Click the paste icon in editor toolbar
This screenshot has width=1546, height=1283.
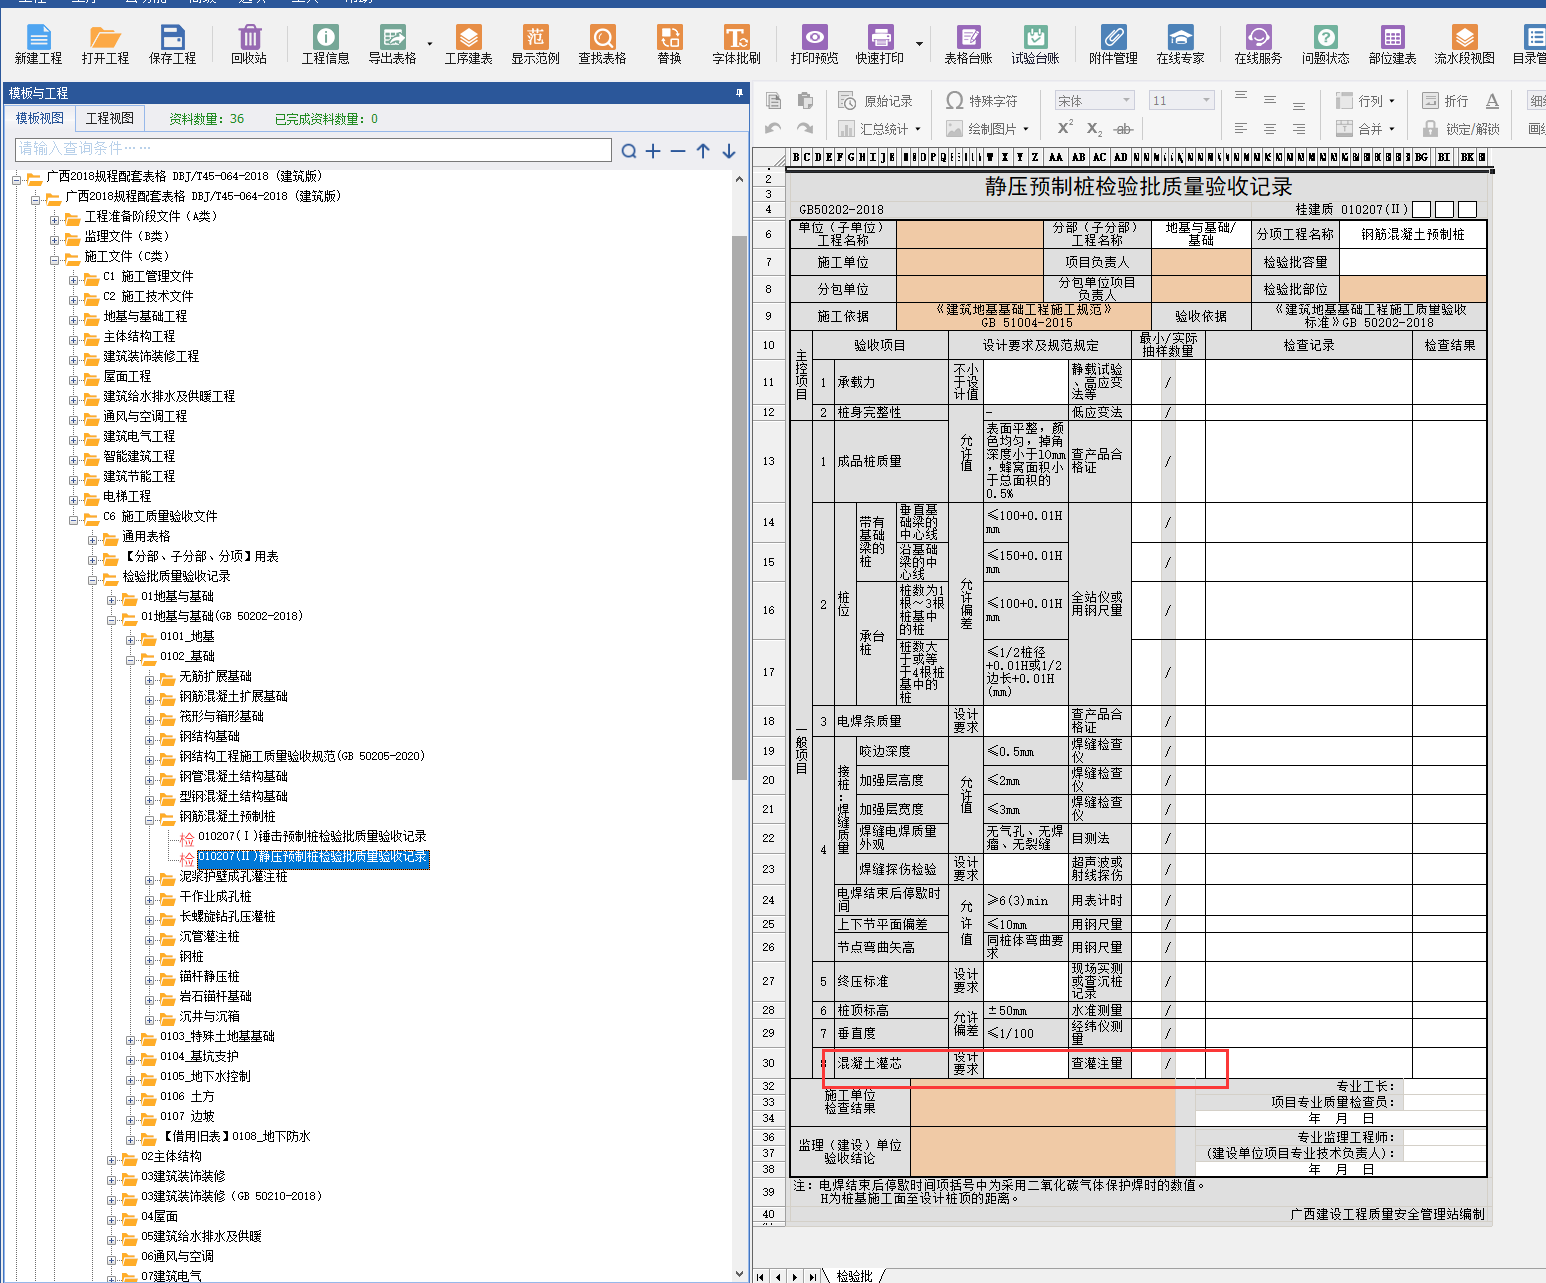point(805,100)
